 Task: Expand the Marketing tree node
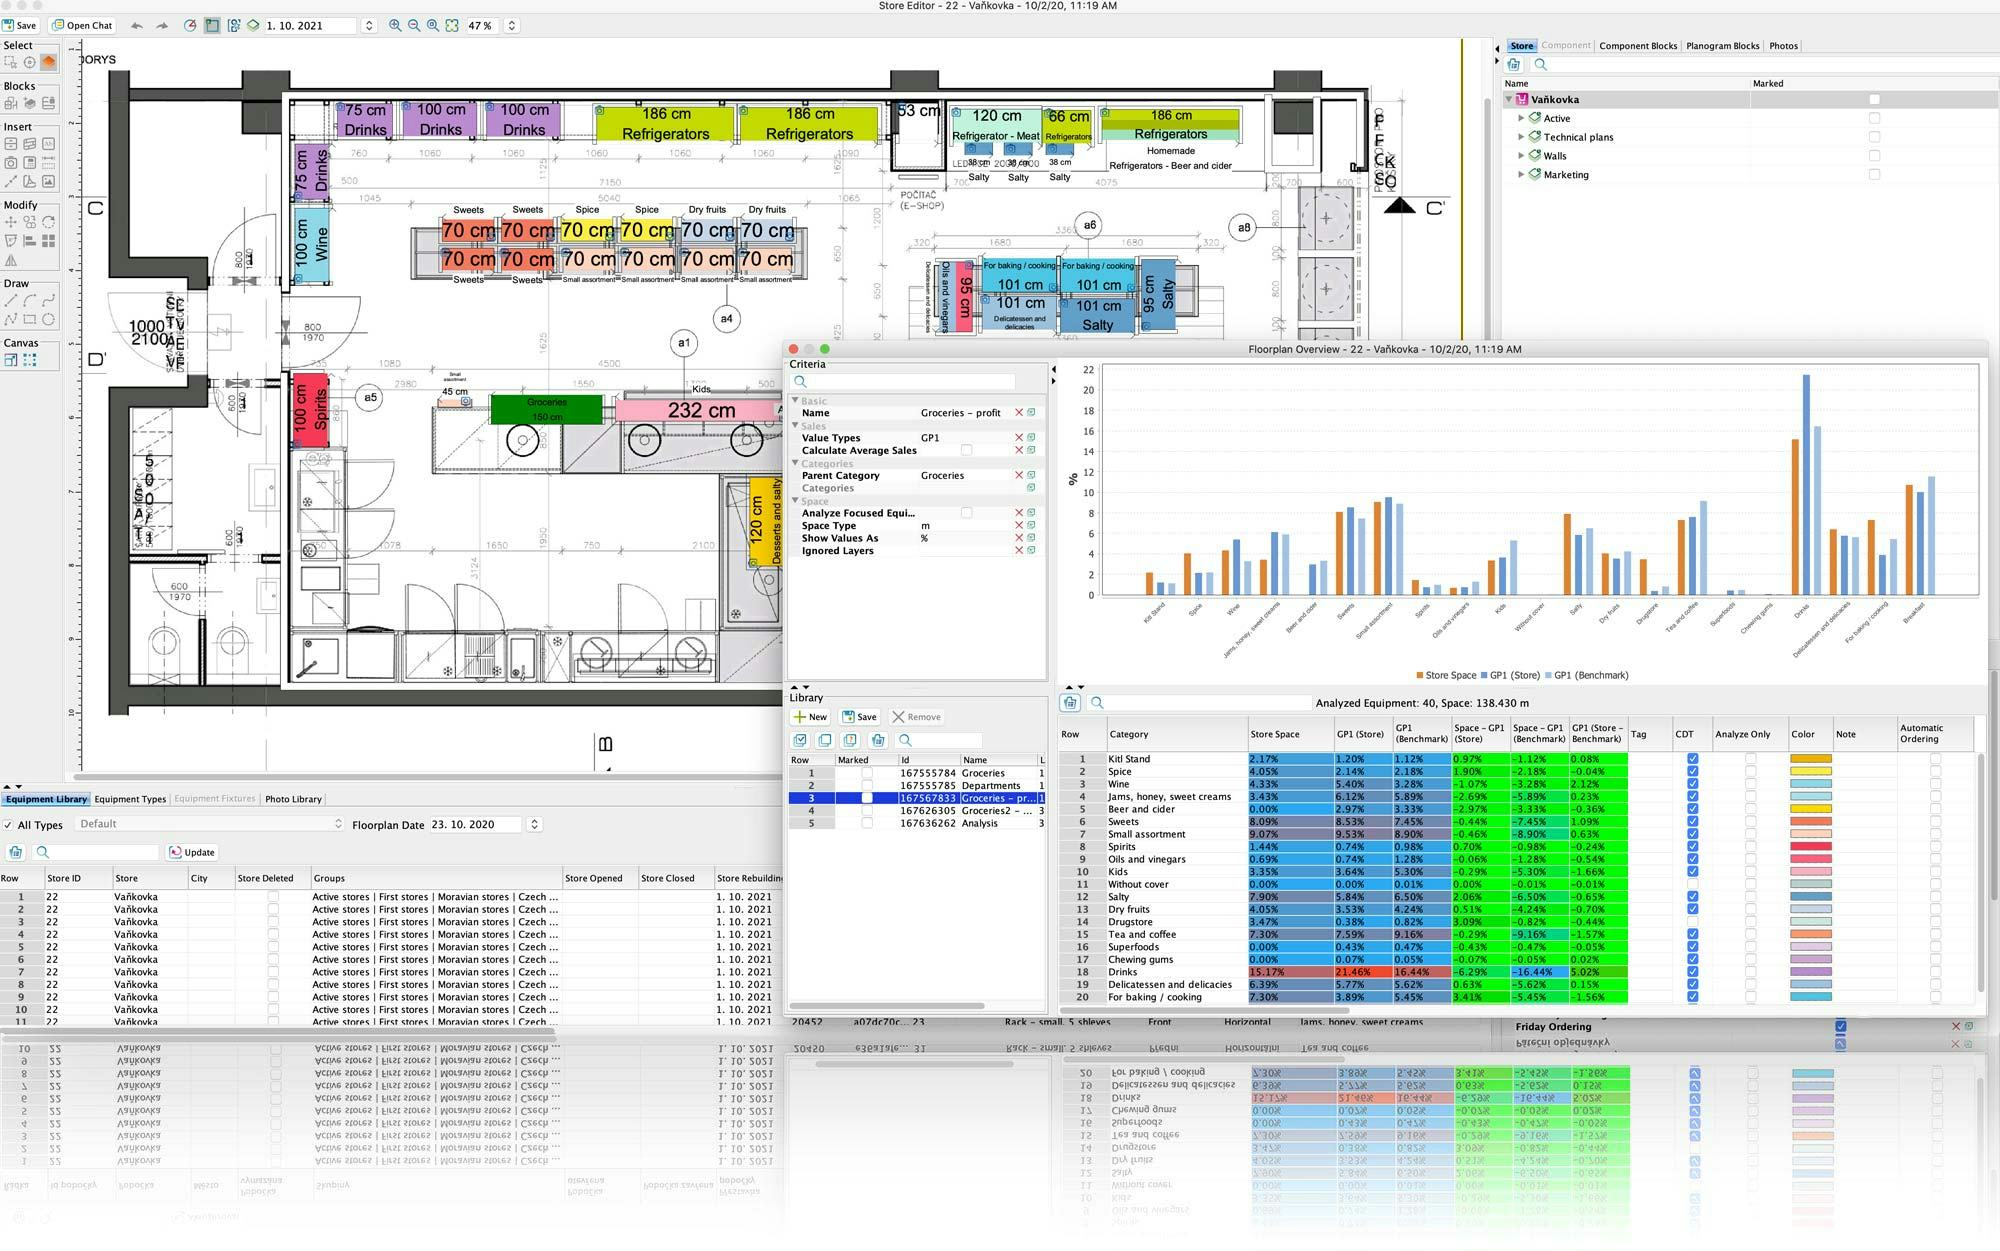[1521, 175]
